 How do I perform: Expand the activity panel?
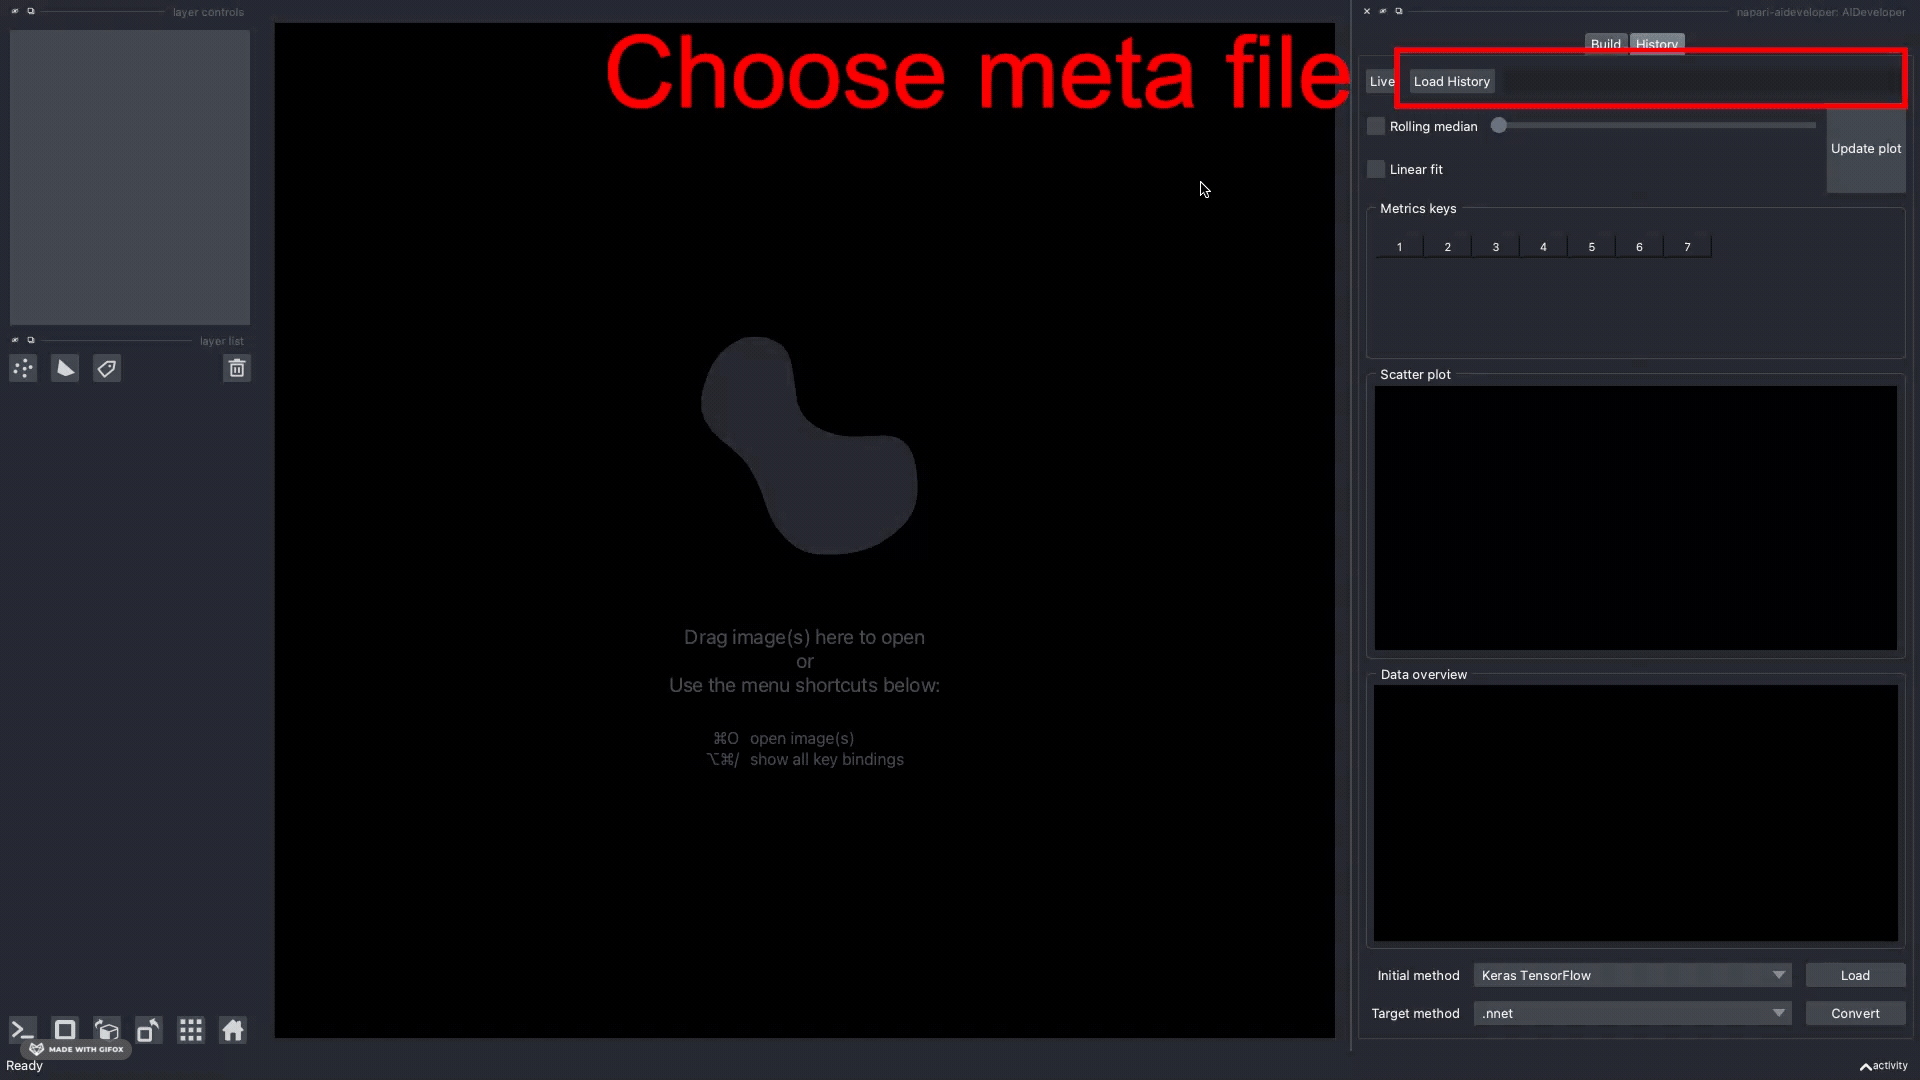tap(1883, 1066)
